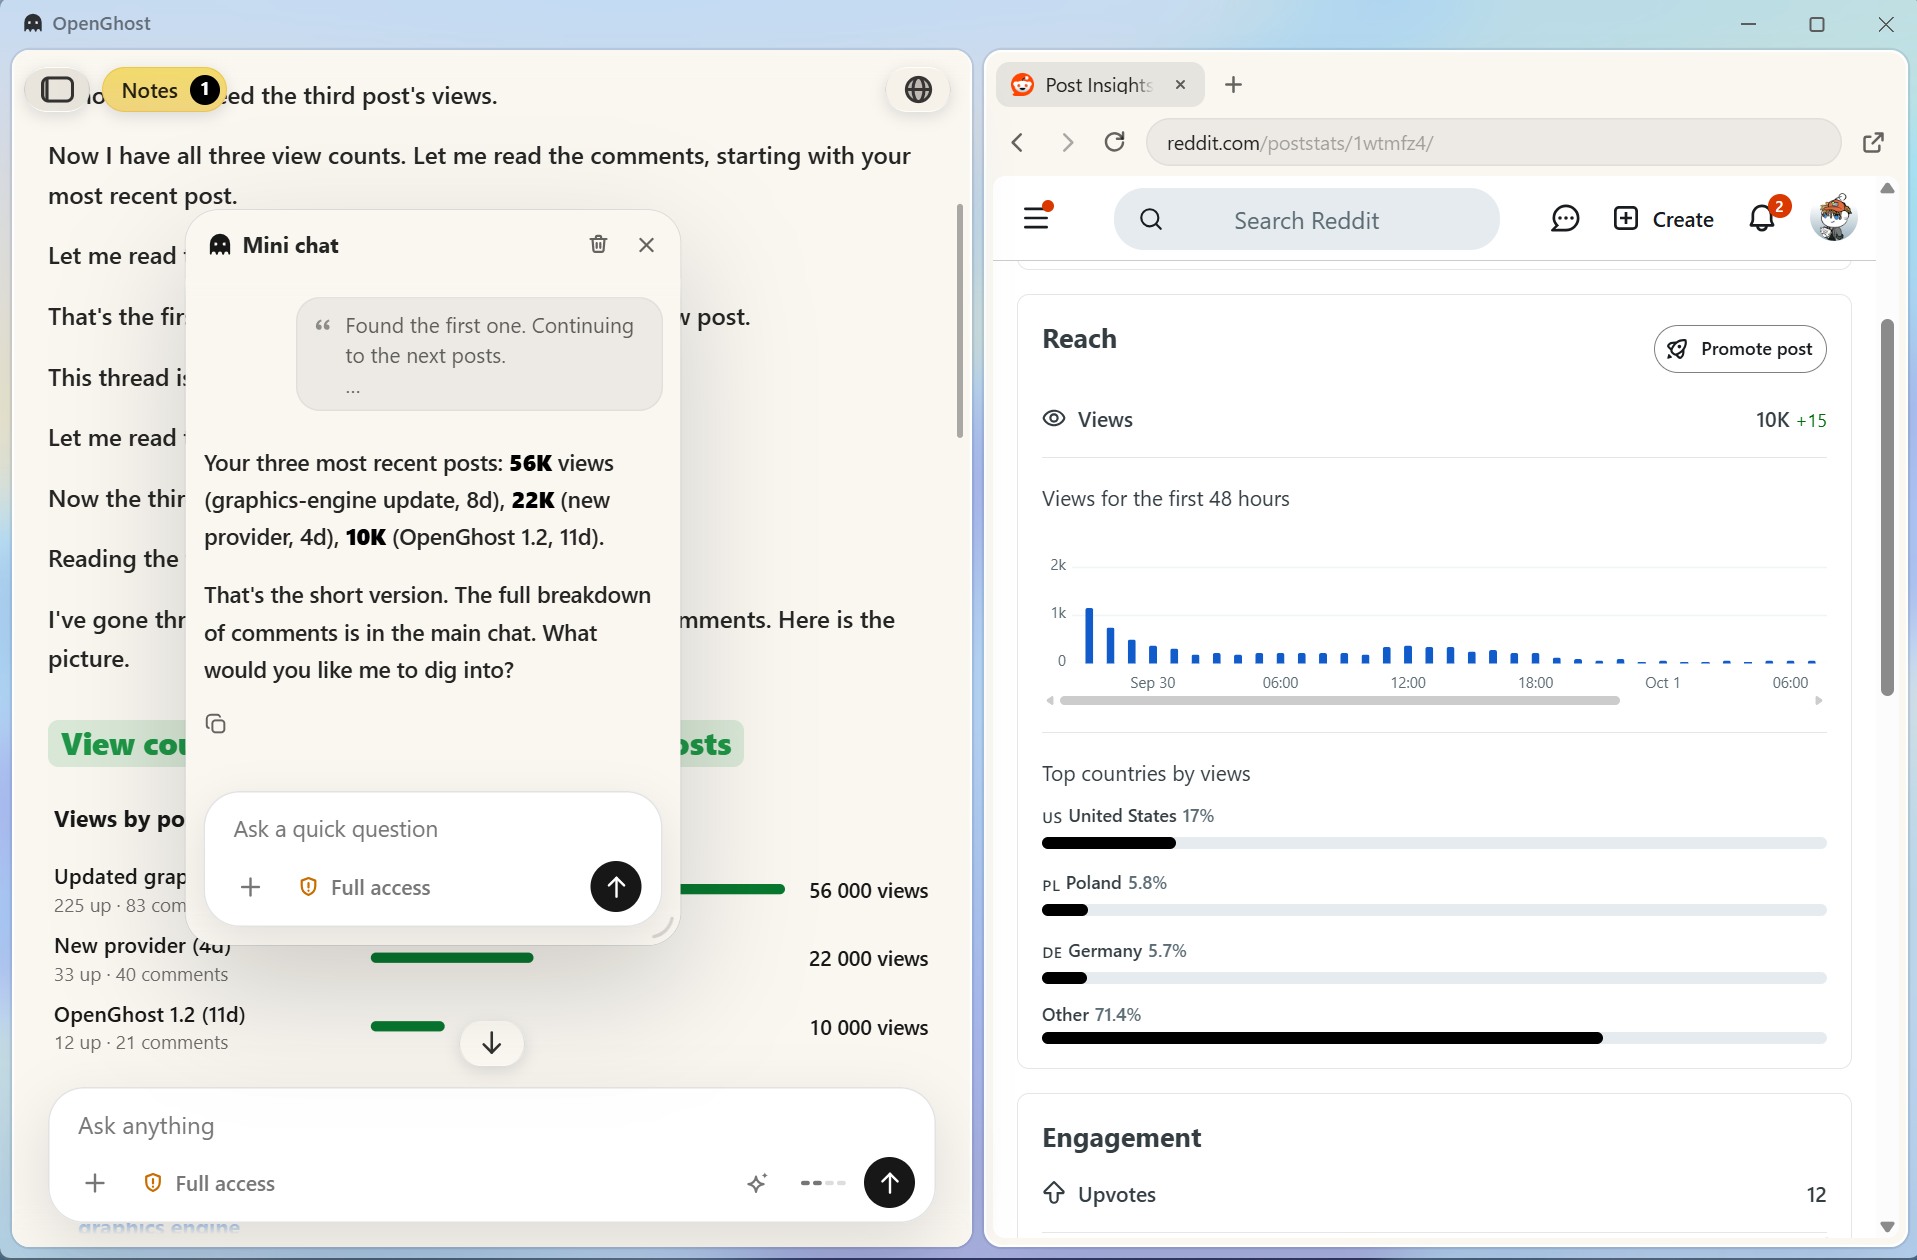Send the main chat message

point(889,1182)
